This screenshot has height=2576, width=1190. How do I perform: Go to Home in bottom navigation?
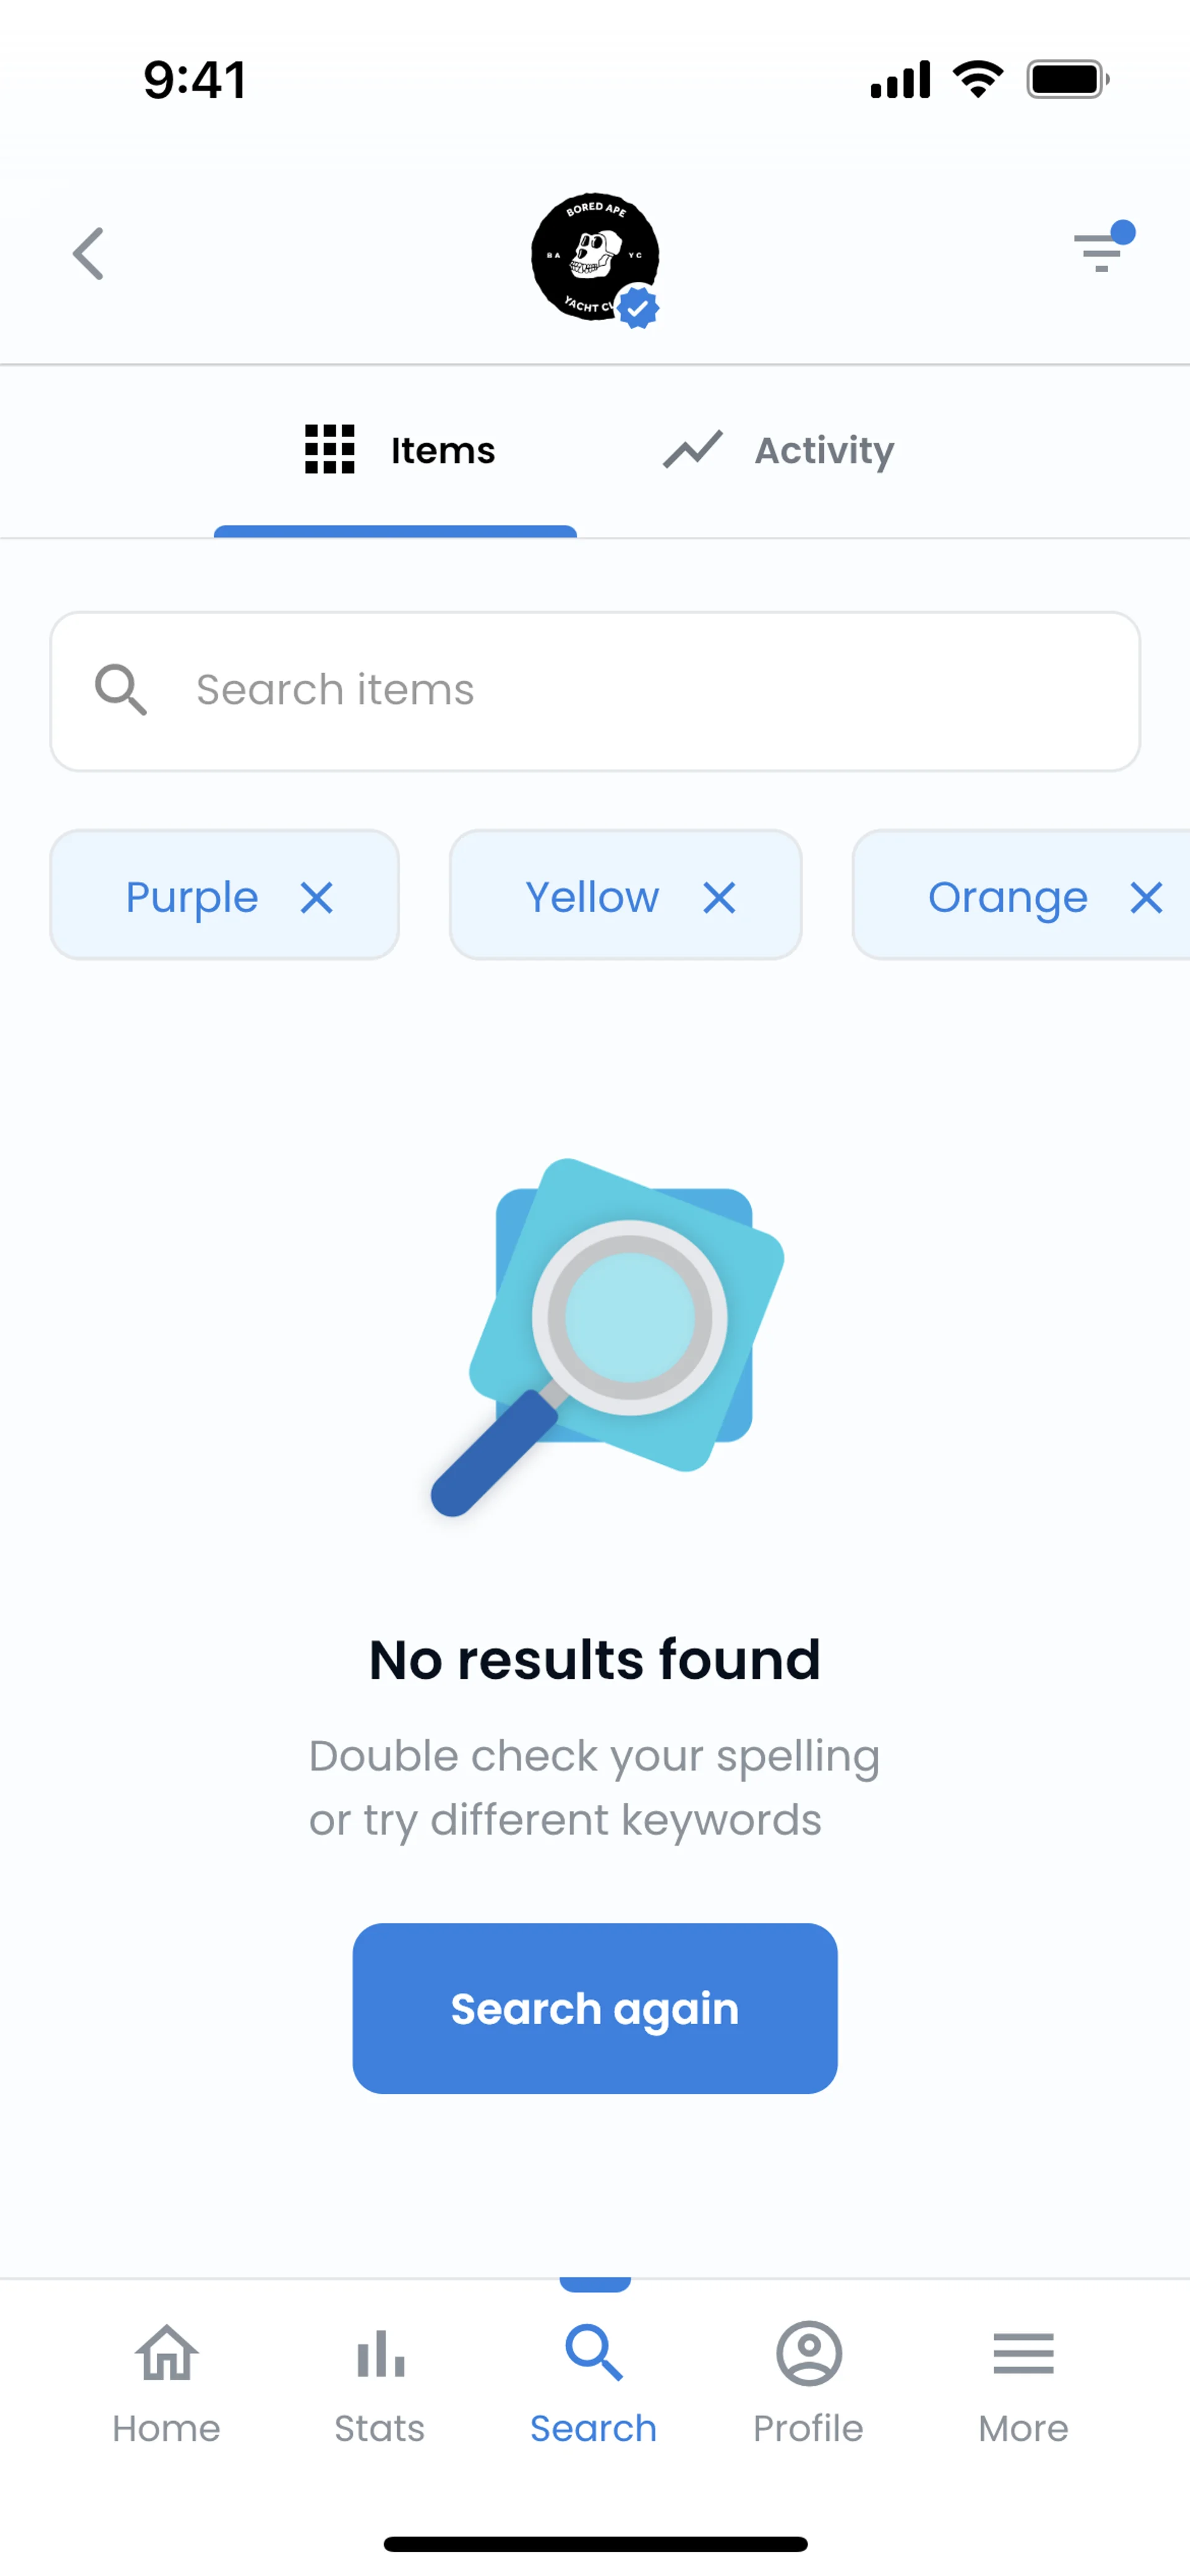[166, 2384]
